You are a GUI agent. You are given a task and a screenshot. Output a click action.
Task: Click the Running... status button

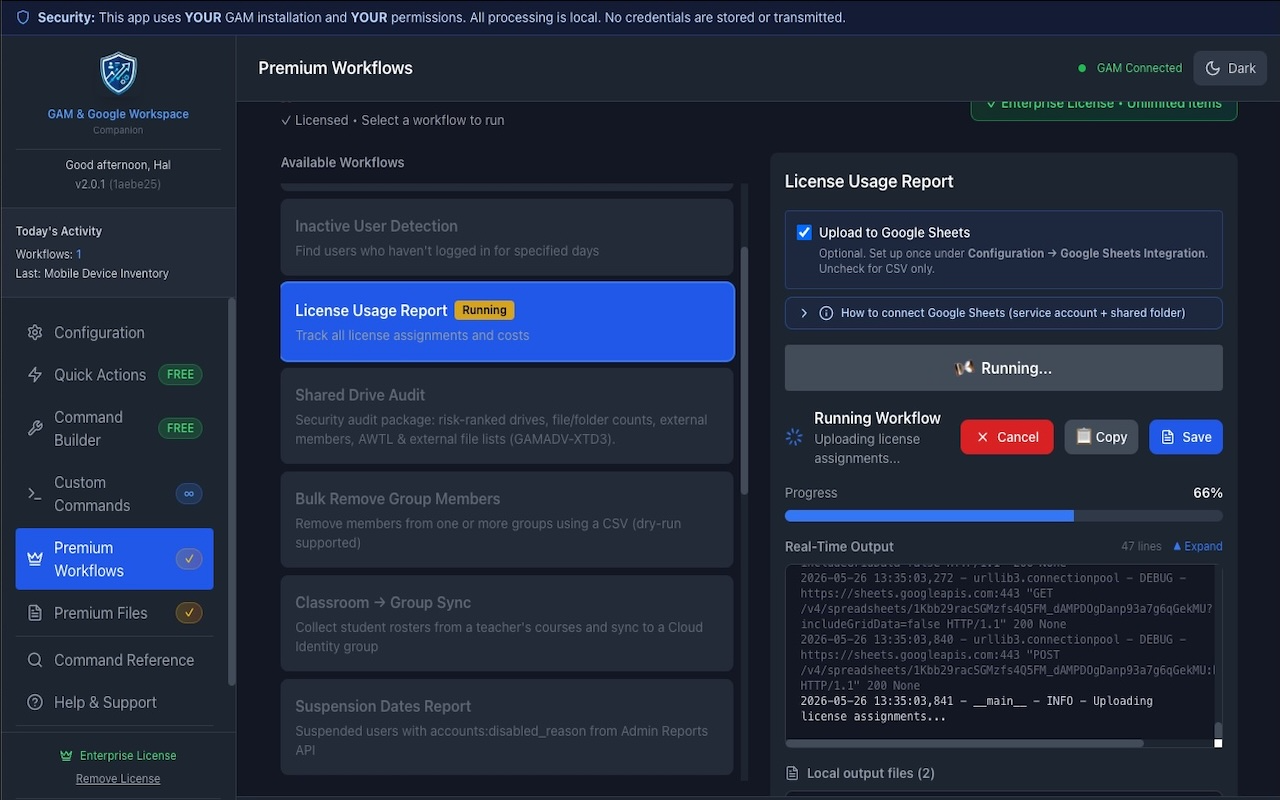pyautogui.click(x=1003, y=368)
